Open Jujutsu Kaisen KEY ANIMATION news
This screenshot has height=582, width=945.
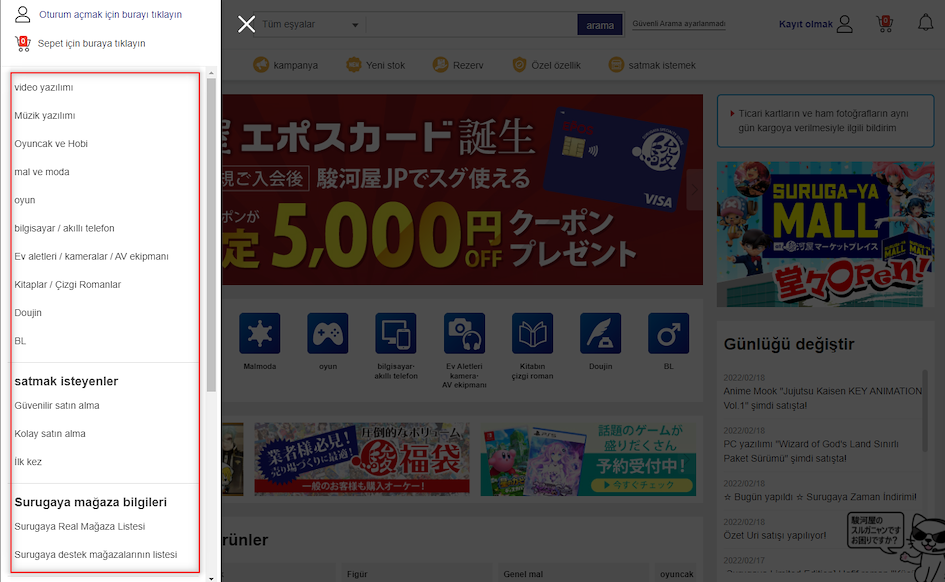[x=822, y=398]
